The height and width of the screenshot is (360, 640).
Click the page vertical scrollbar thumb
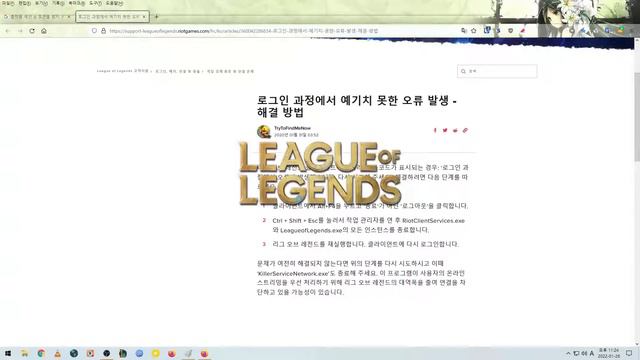coord(637,116)
